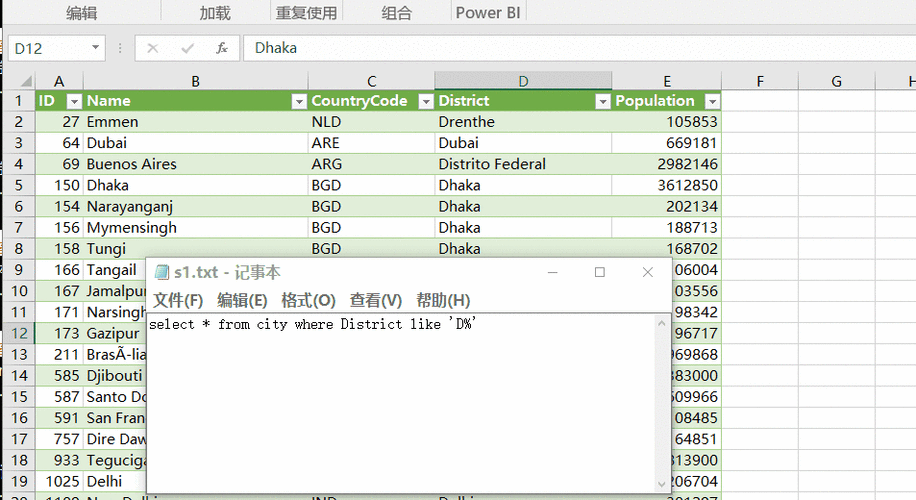
Task: Click the confirm checkmark in formula bar
Action: click(188, 48)
